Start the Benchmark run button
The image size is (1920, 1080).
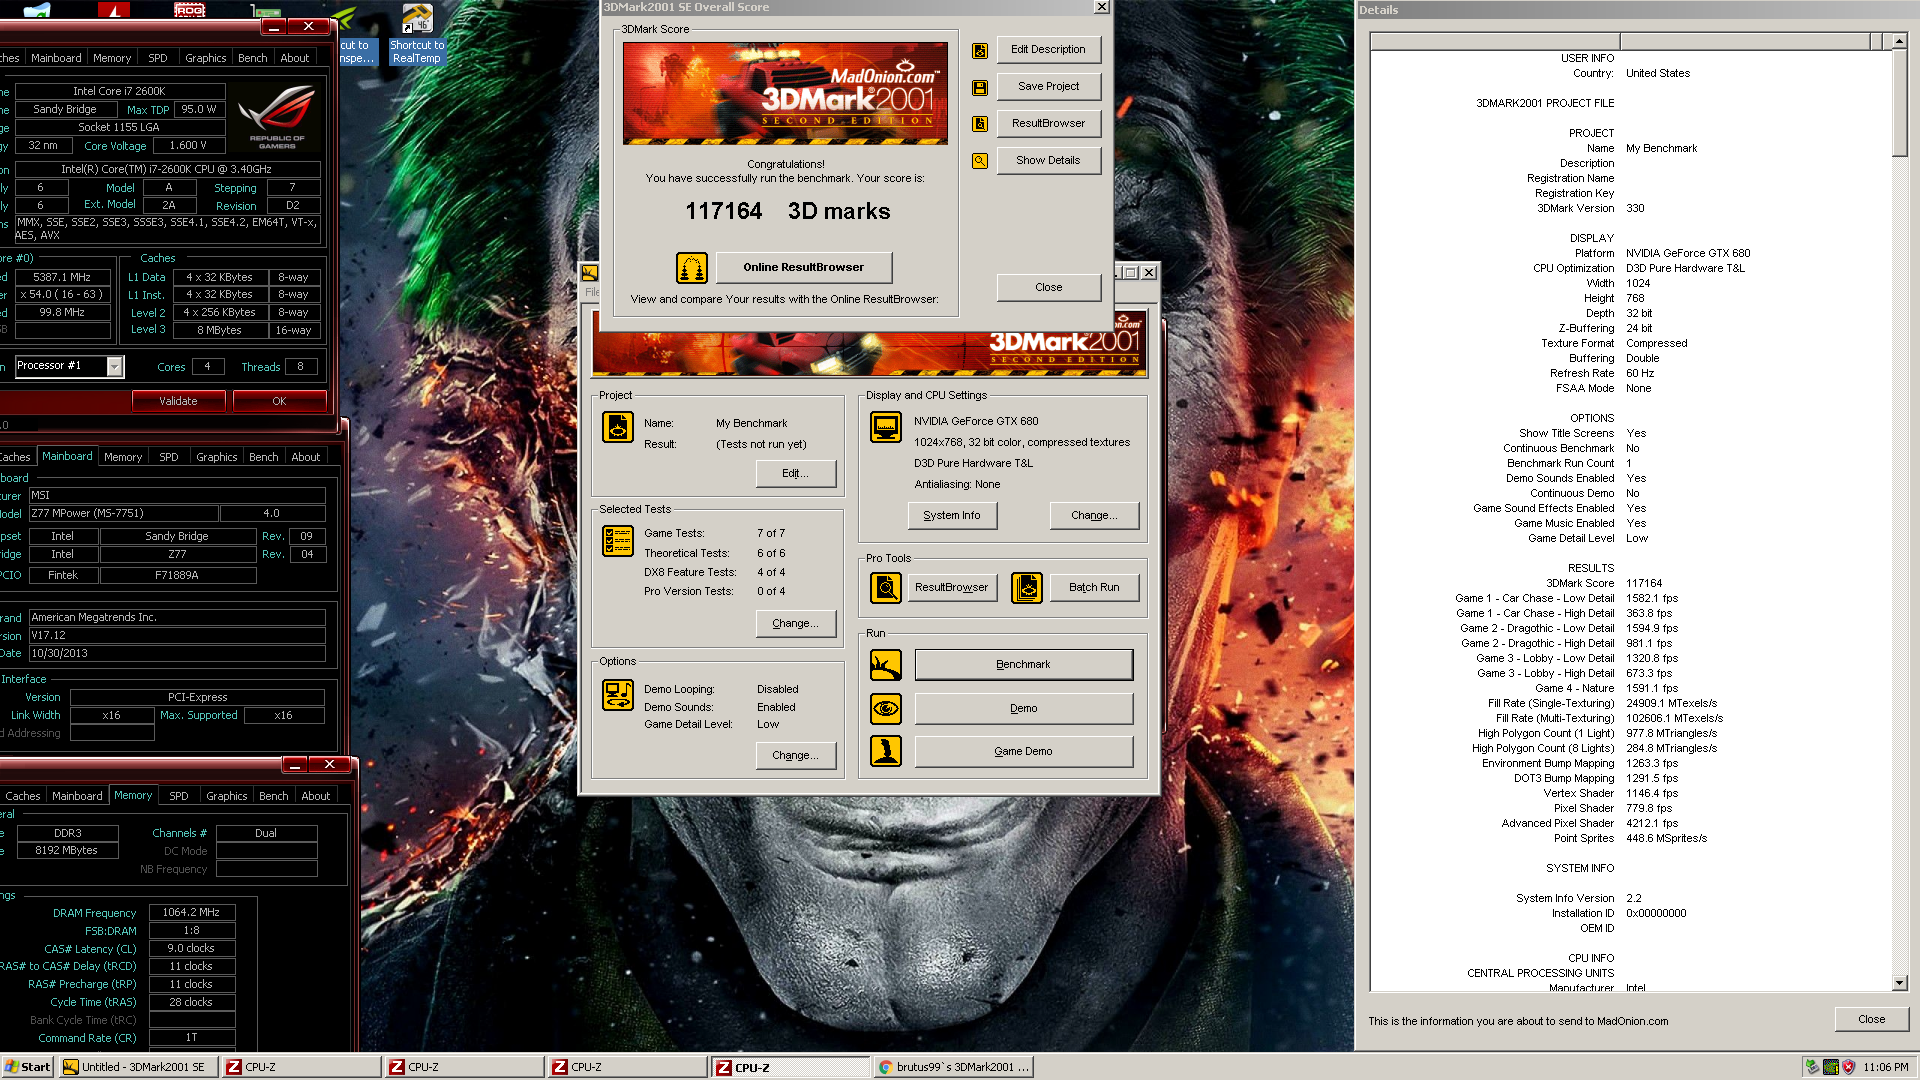pyautogui.click(x=1023, y=665)
